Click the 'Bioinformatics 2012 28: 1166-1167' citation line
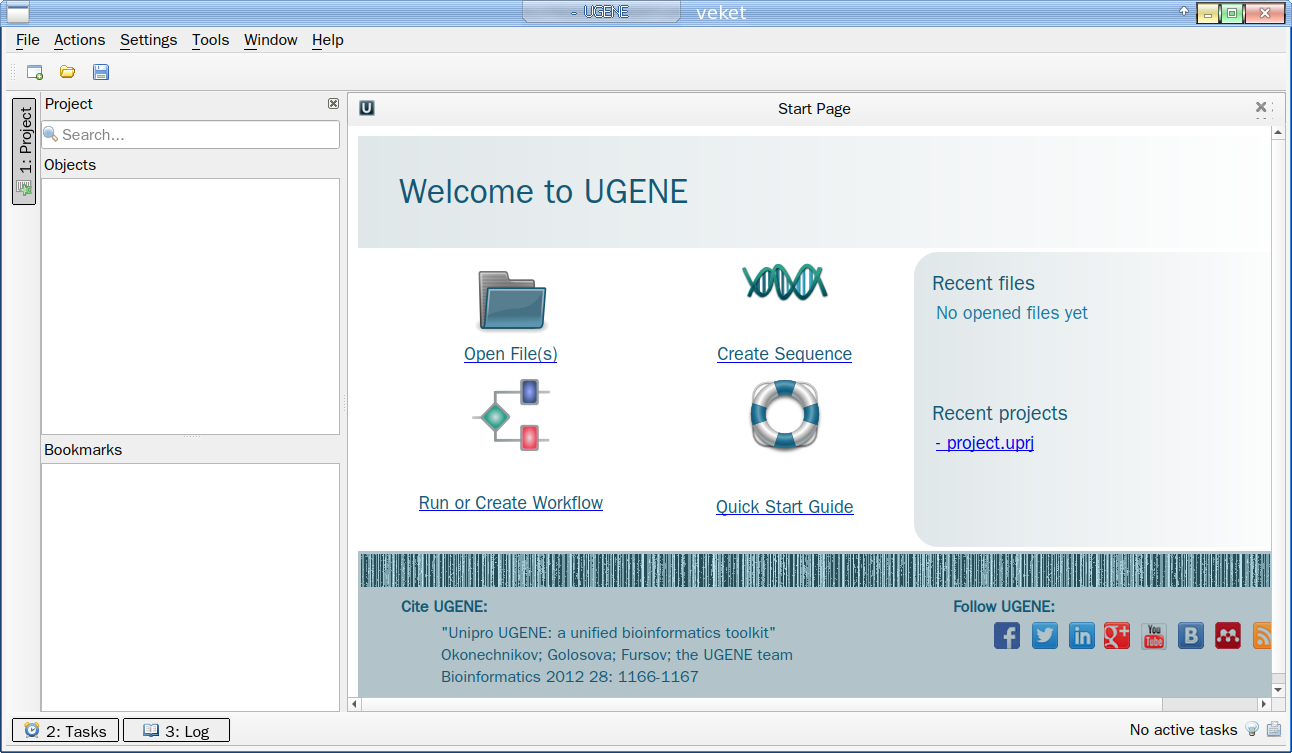 570,677
